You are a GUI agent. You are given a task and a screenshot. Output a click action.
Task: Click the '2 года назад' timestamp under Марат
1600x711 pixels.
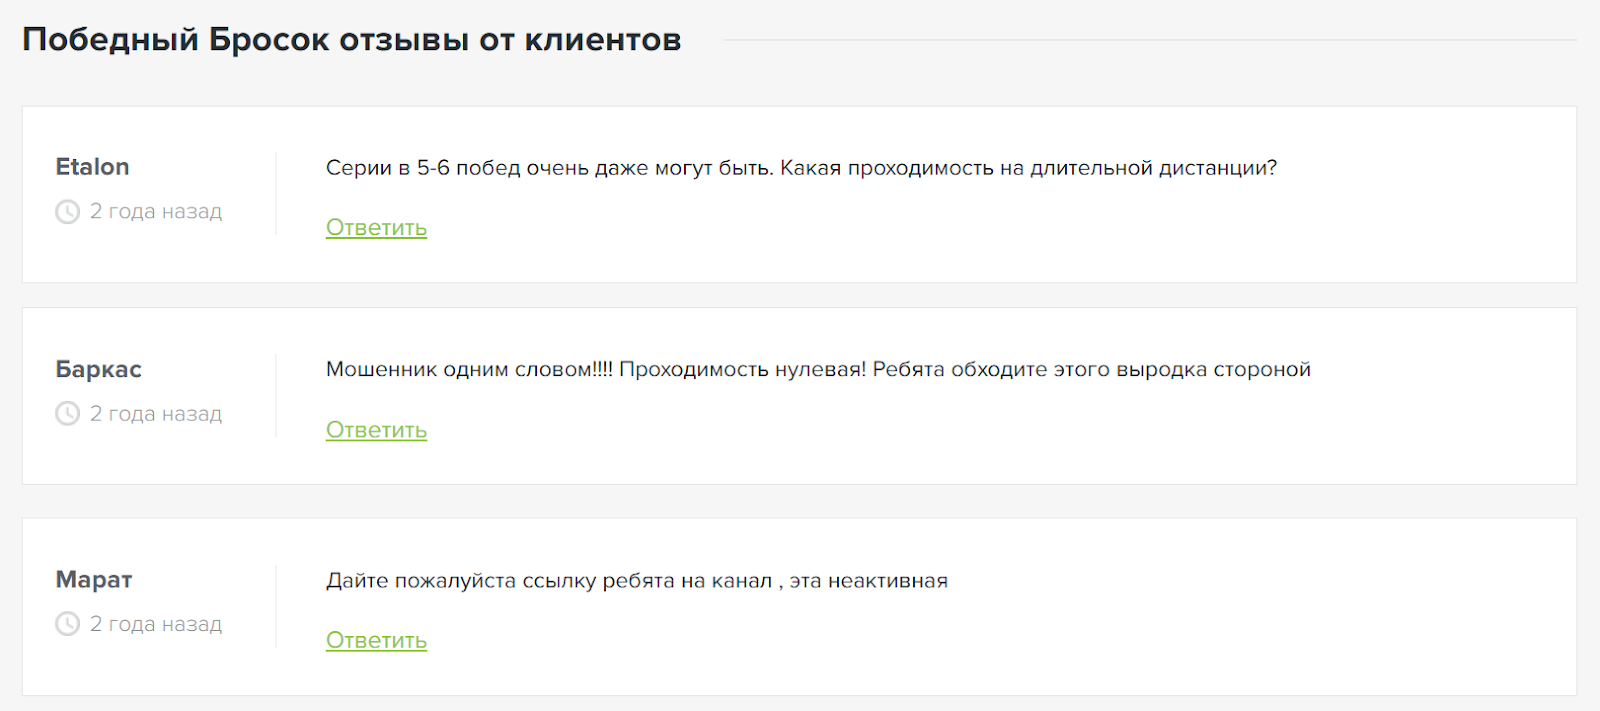[x=156, y=624]
